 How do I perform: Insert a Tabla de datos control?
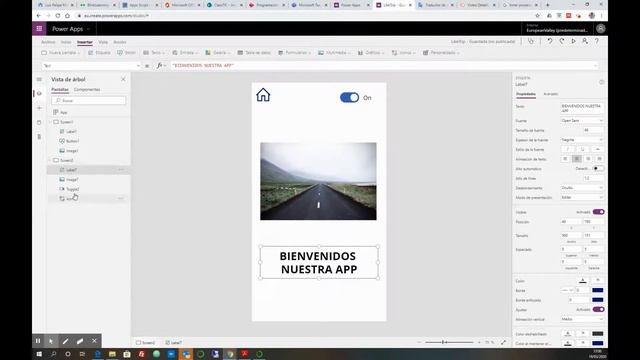coord(254,53)
